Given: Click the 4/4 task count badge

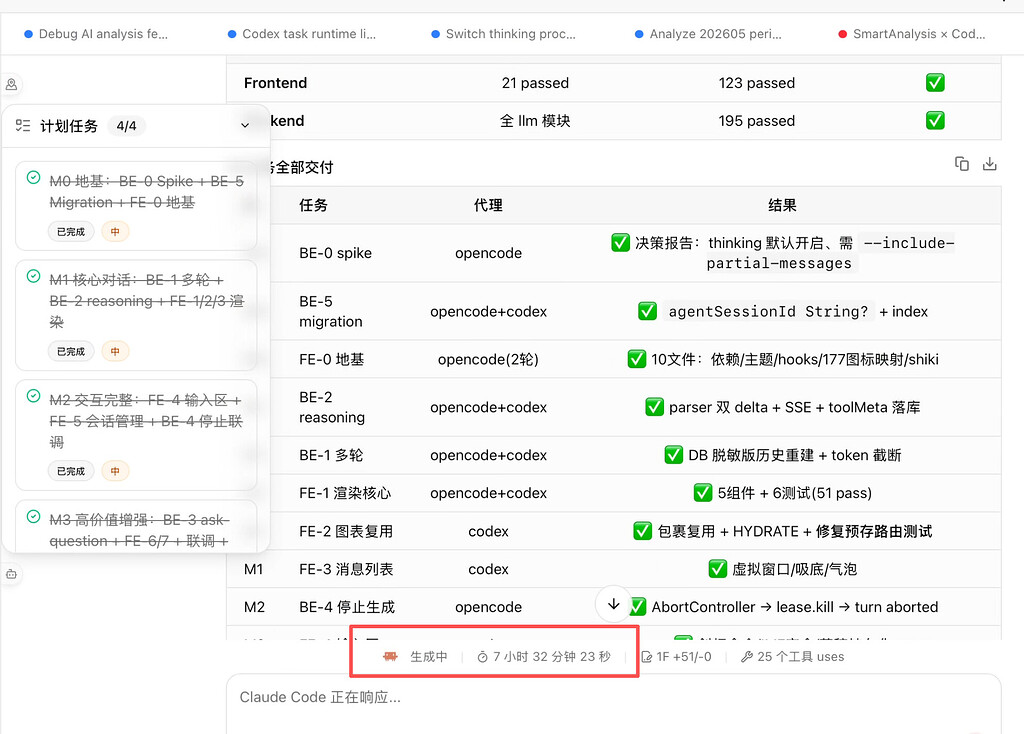Looking at the screenshot, I should coord(126,126).
